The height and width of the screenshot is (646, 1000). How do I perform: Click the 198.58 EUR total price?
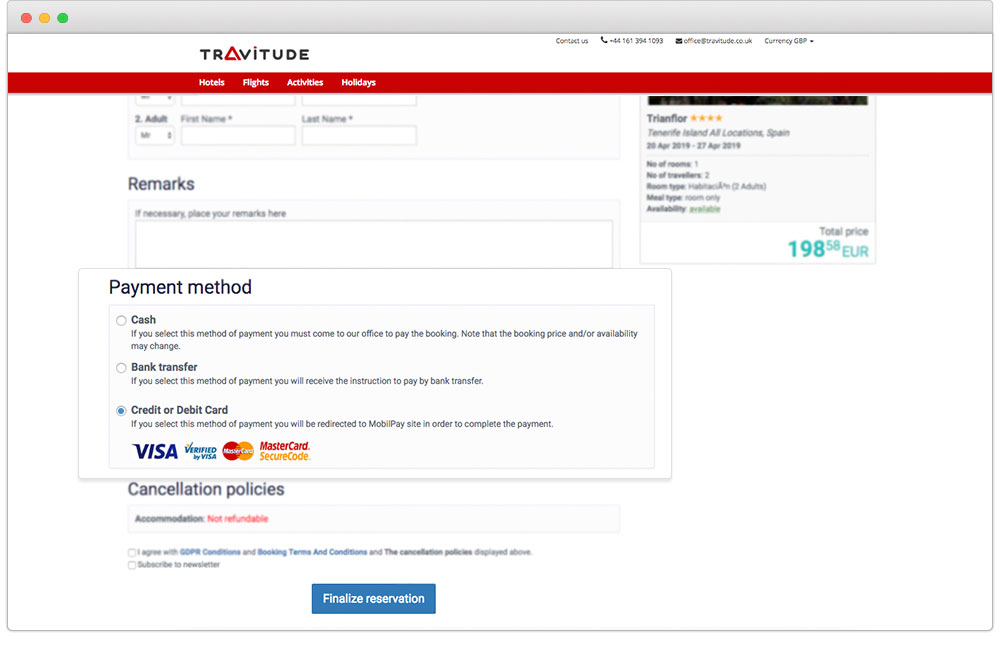pos(828,249)
